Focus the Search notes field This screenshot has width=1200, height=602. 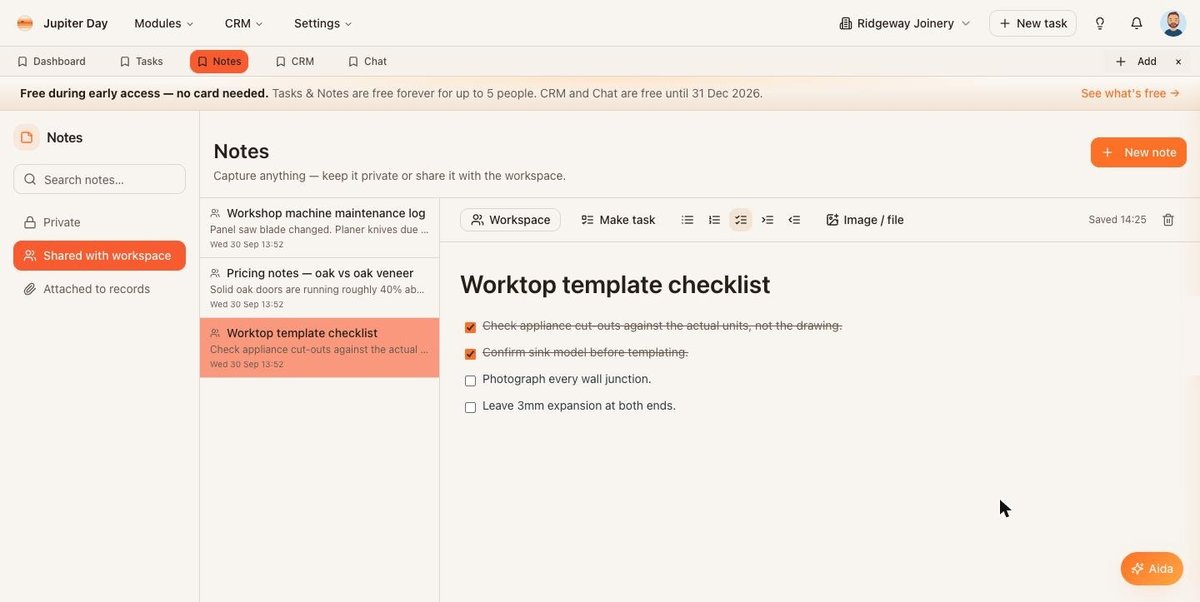99,179
